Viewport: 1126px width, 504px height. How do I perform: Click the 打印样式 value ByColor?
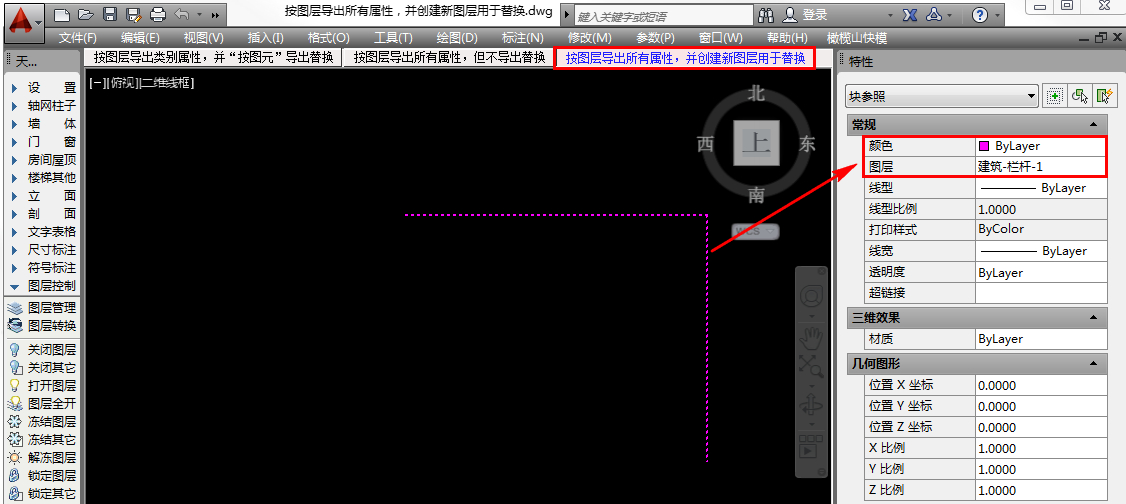1041,230
